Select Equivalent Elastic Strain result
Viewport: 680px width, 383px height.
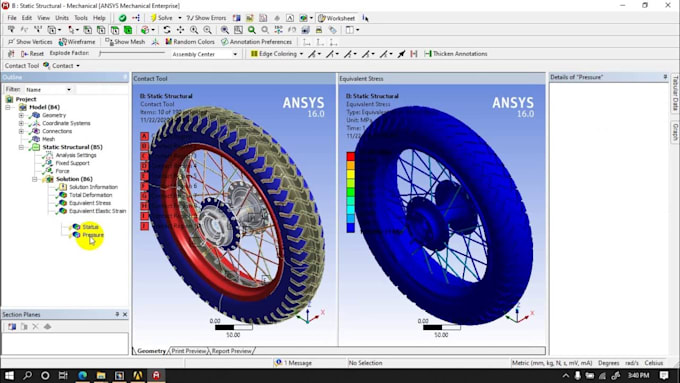click(x=97, y=211)
